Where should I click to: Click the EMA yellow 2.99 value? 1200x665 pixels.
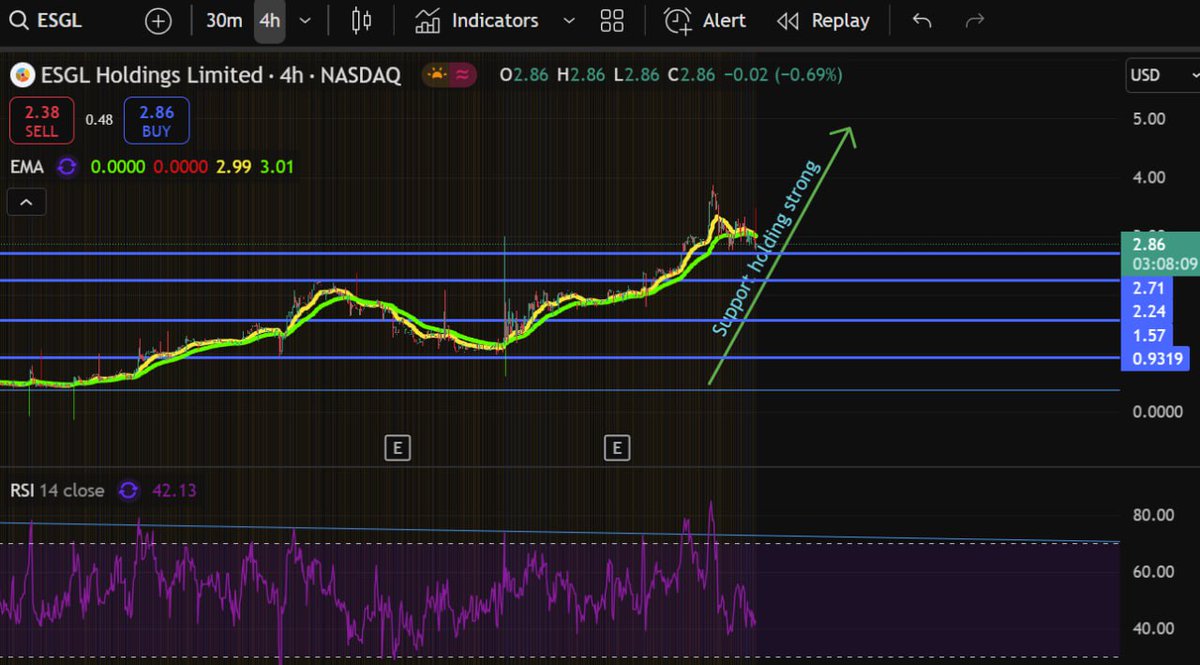234,167
